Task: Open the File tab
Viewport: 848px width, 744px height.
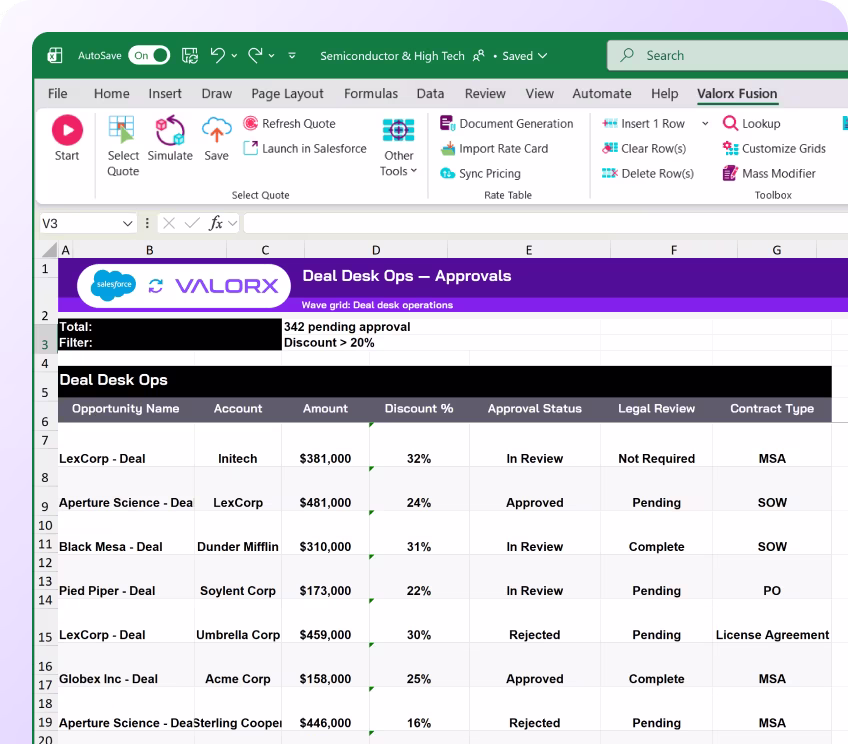Action: point(57,94)
